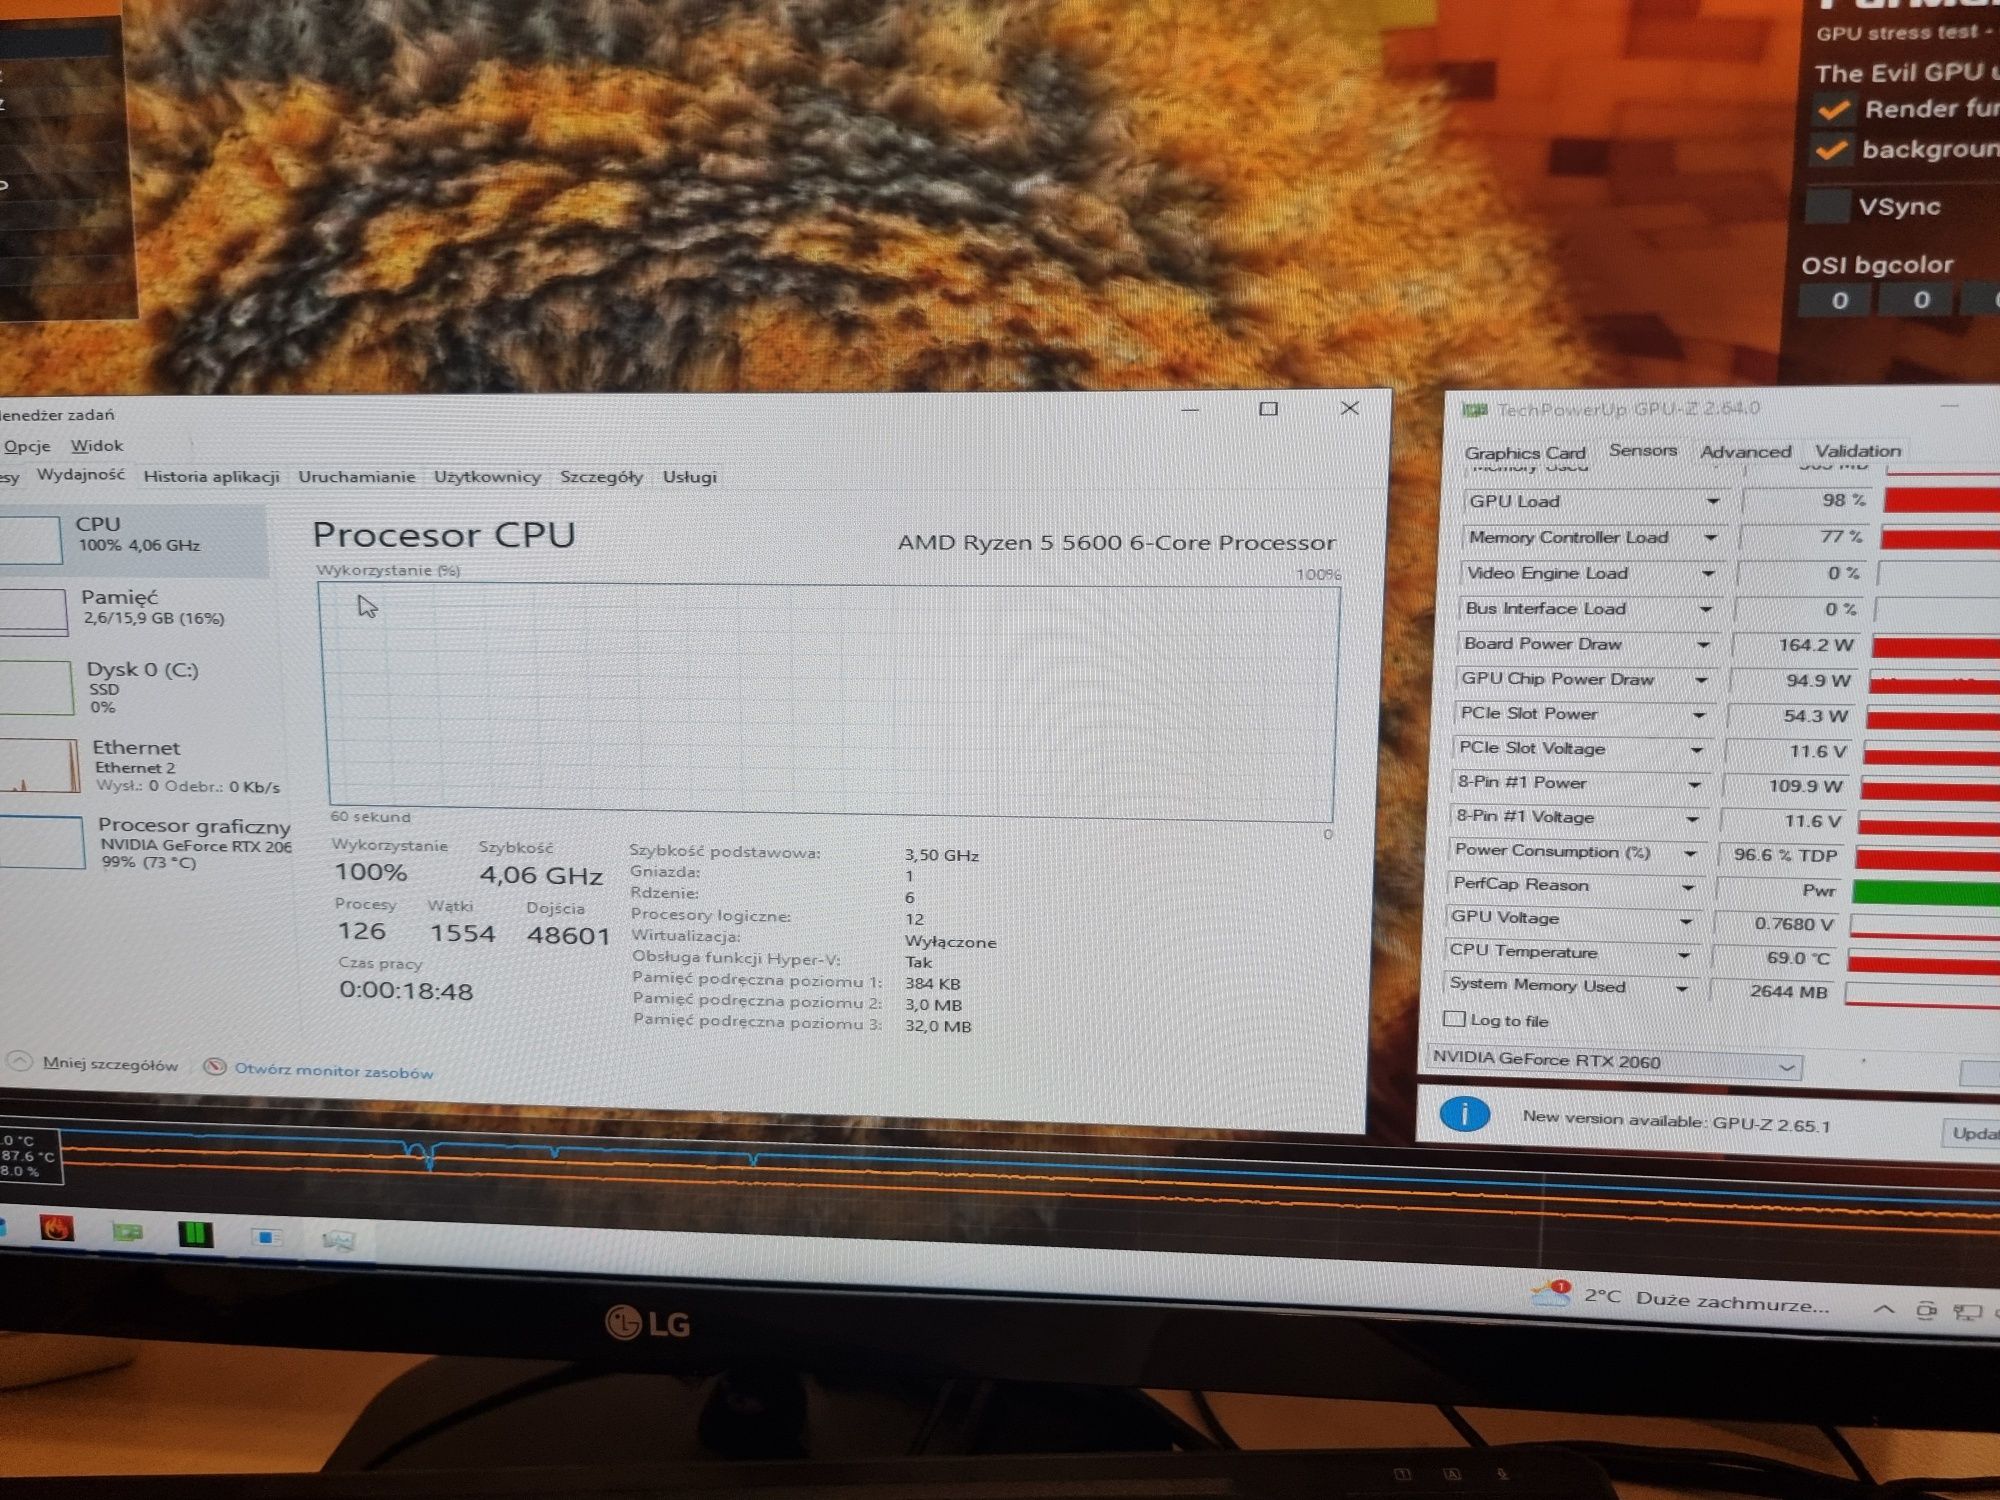Click the CPU usage graph area

click(x=829, y=702)
